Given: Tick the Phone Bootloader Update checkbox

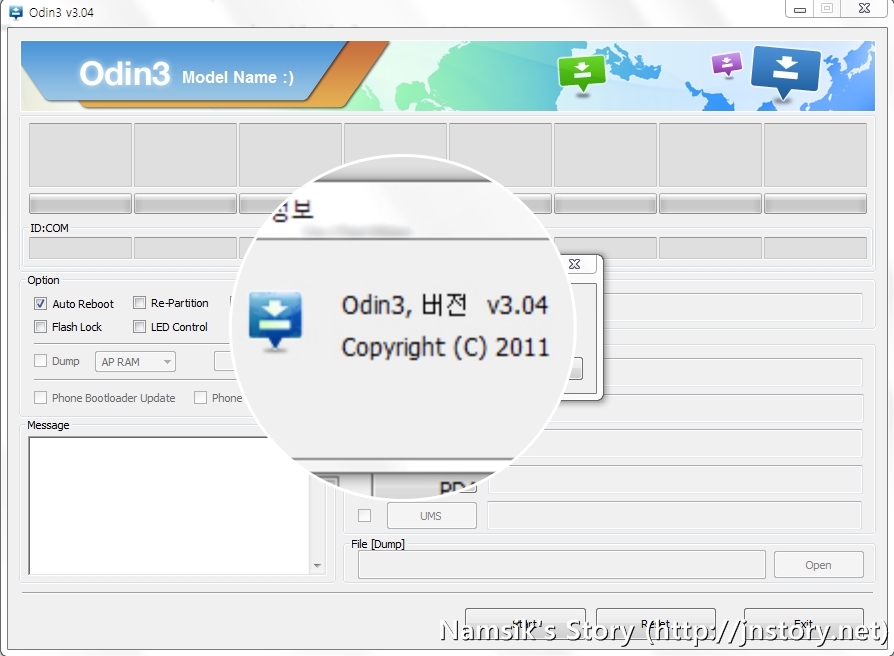Looking at the screenshot, I should 41,398.
